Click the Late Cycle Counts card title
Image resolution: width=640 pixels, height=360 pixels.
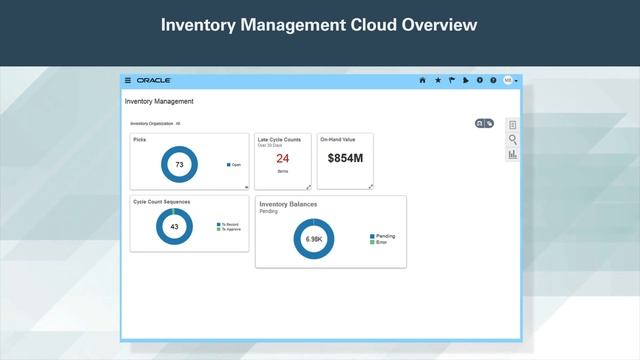pos(279,140)
